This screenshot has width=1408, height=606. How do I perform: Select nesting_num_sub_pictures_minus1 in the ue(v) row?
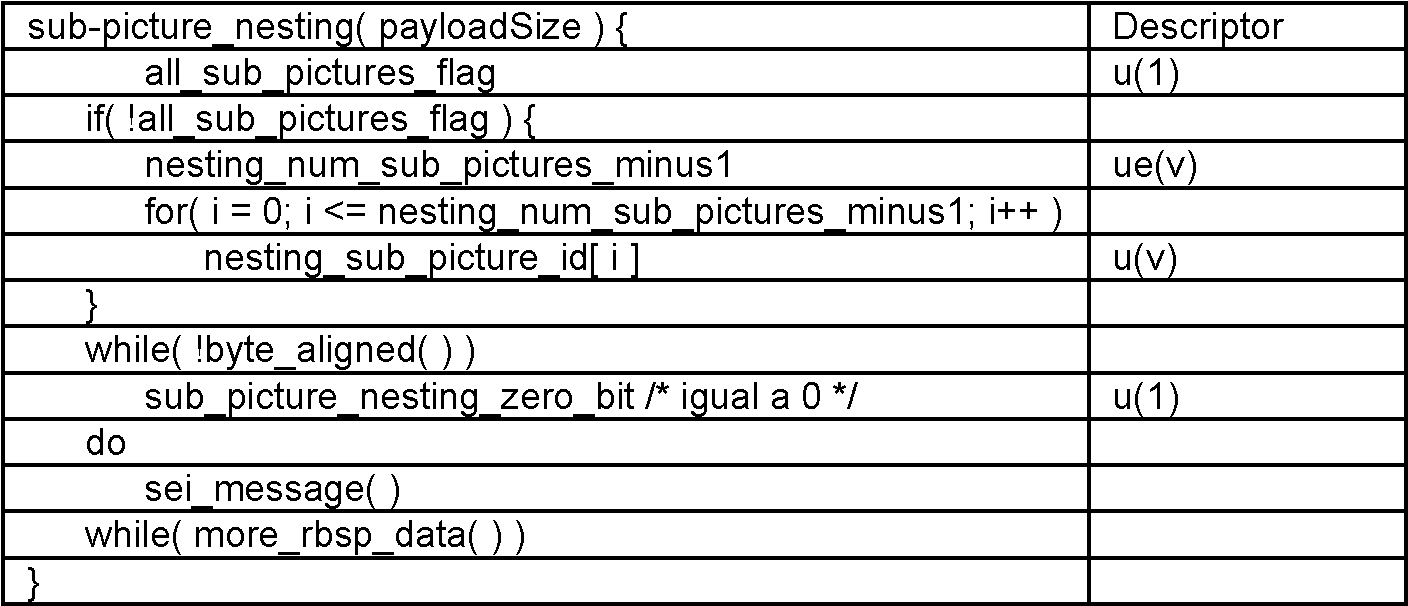[x=438, y=166]
